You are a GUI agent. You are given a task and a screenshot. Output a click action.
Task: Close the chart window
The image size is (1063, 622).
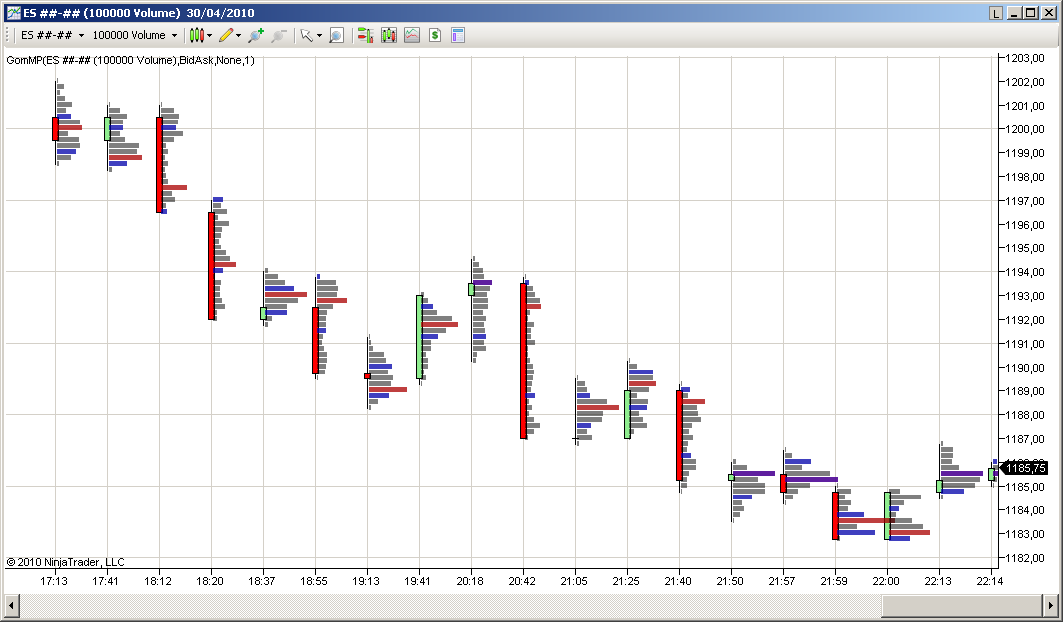click(1048, 13)
